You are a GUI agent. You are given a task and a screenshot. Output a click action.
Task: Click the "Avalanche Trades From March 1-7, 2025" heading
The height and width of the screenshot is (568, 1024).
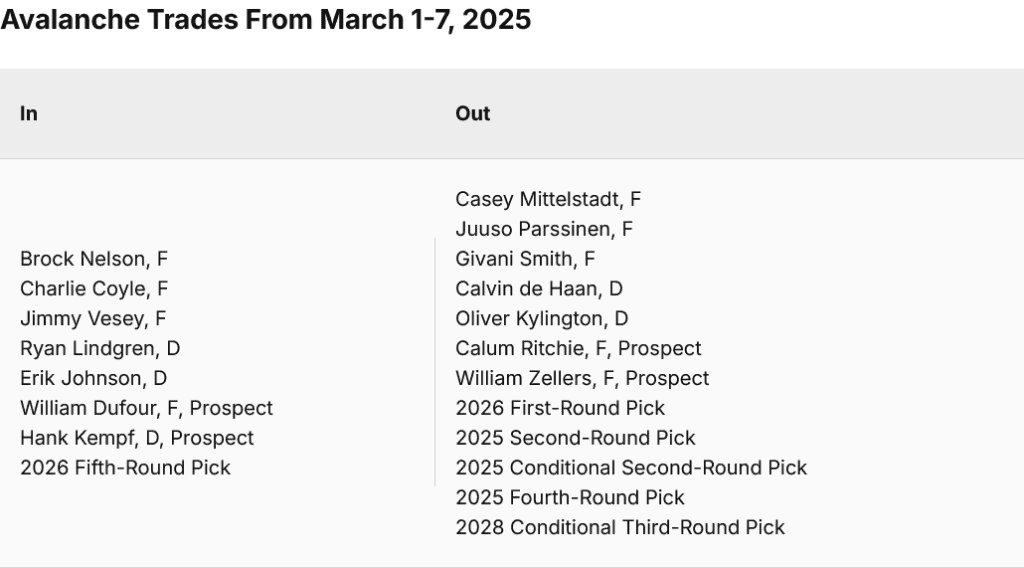265,21
